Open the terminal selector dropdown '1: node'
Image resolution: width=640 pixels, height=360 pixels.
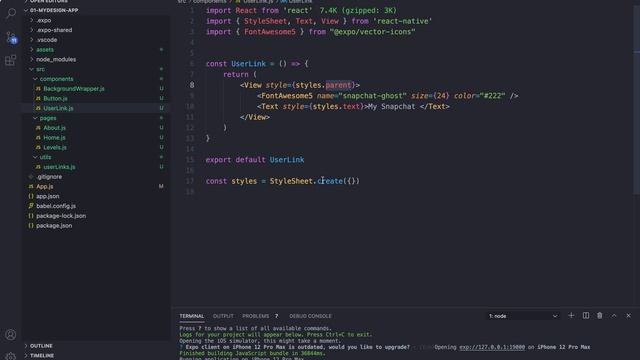pos(523,316)
